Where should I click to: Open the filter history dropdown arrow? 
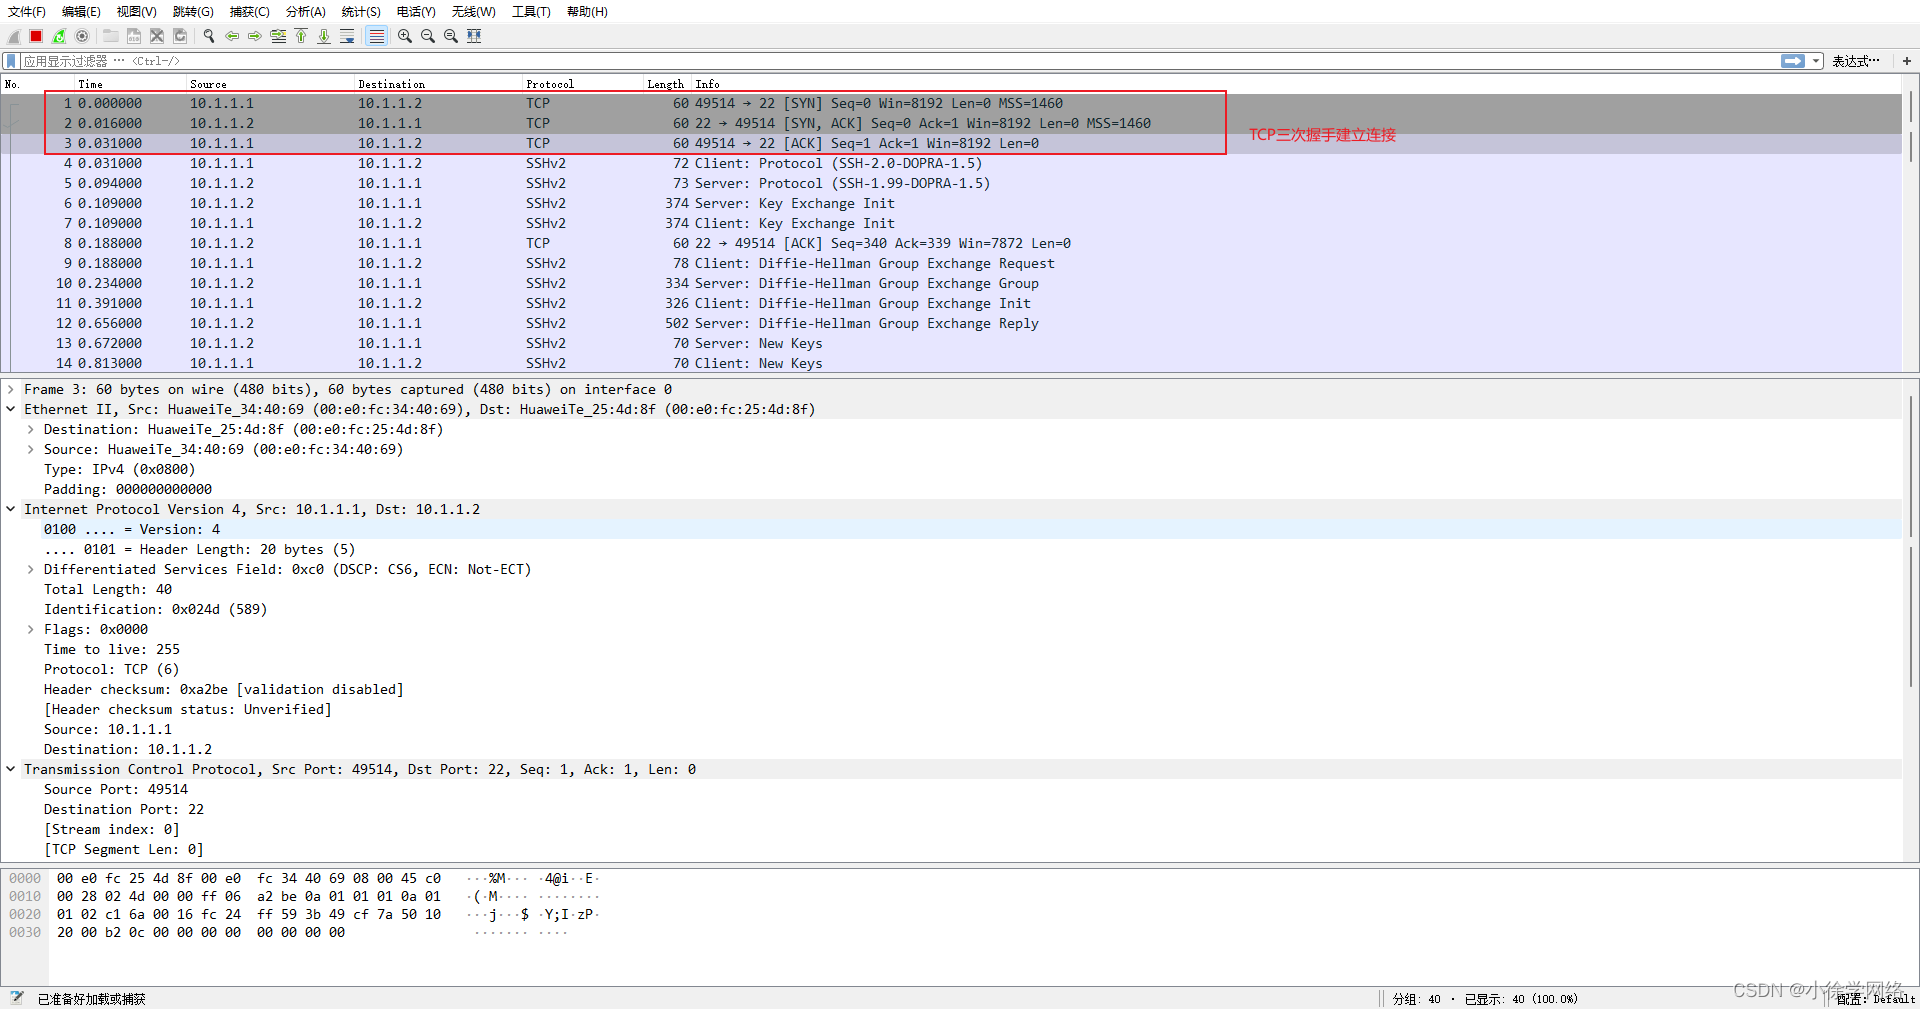(x=1816, y=61)
